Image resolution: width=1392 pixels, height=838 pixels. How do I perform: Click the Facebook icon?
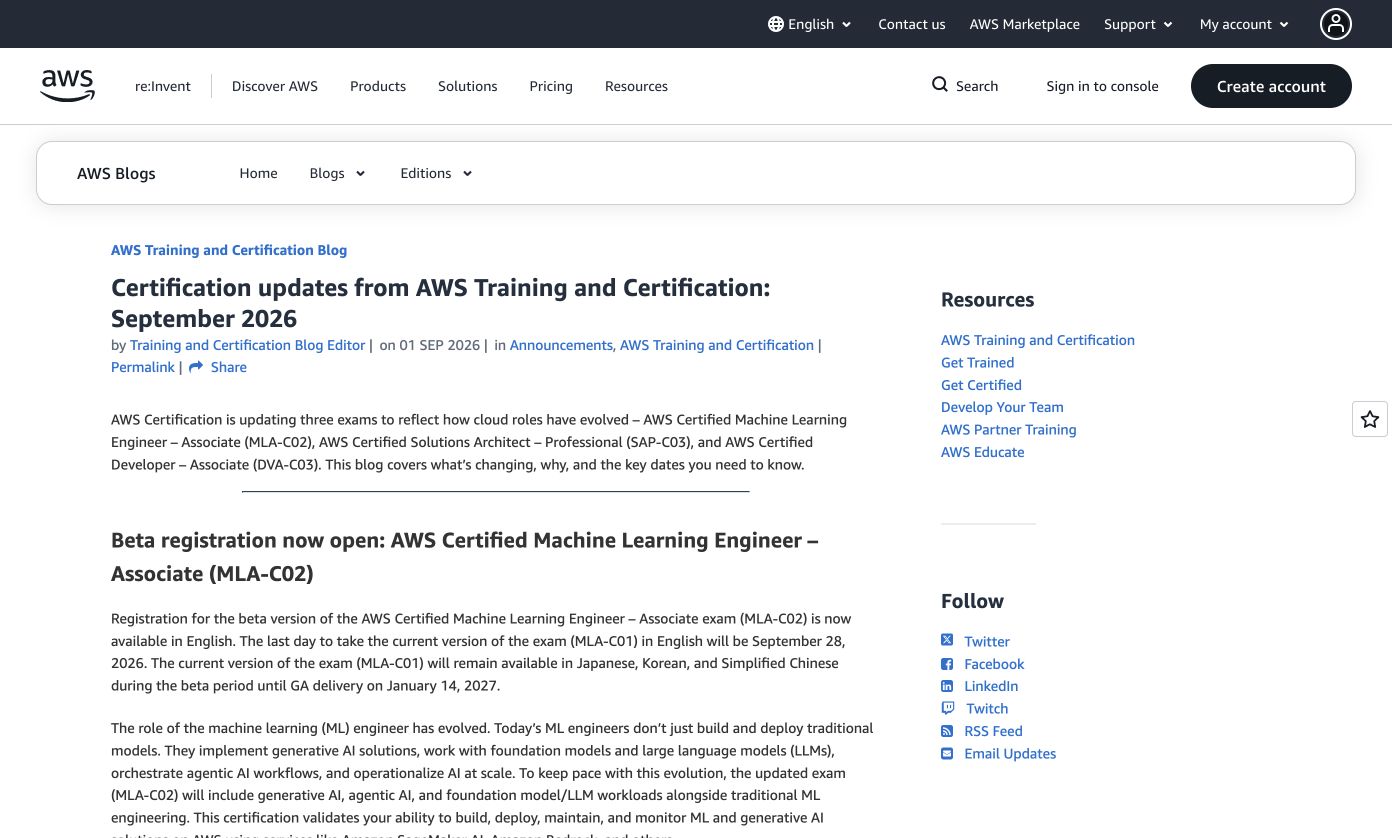tap(947, 664)
